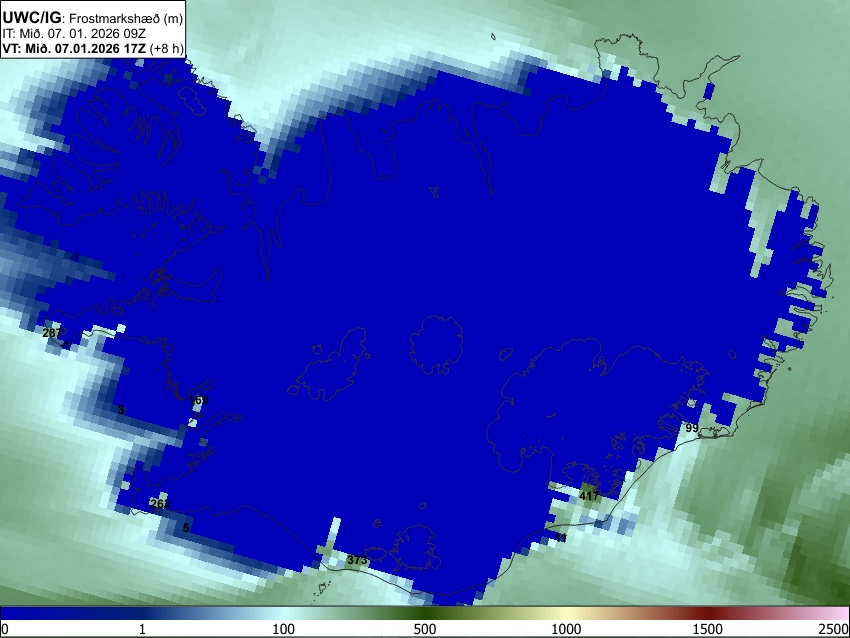Select the colour scale label 500
Screen dimensions: 850x638
pyautogui.click(x=425, y=629)
